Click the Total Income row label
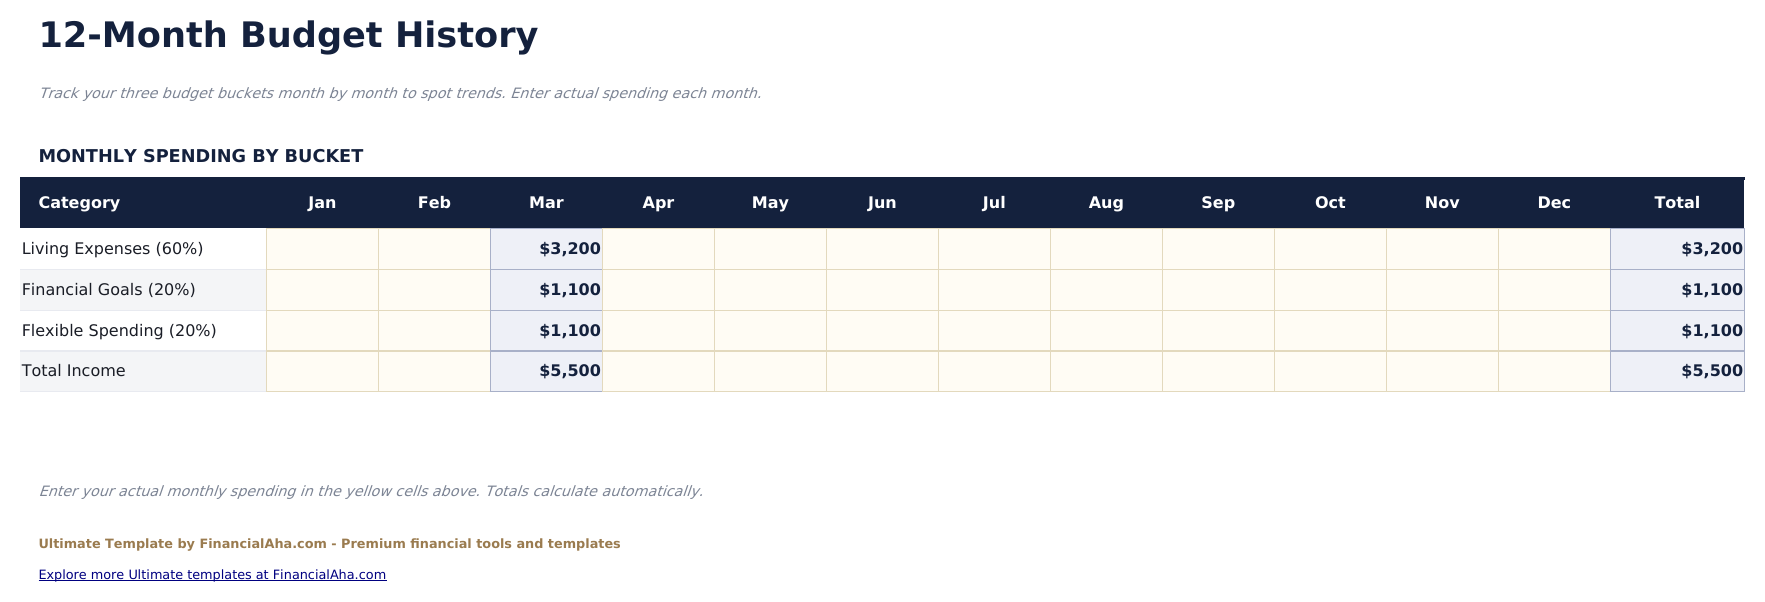Image resolution: width=1765 pixels, height=602 pixels. click(x=74, y=371)
